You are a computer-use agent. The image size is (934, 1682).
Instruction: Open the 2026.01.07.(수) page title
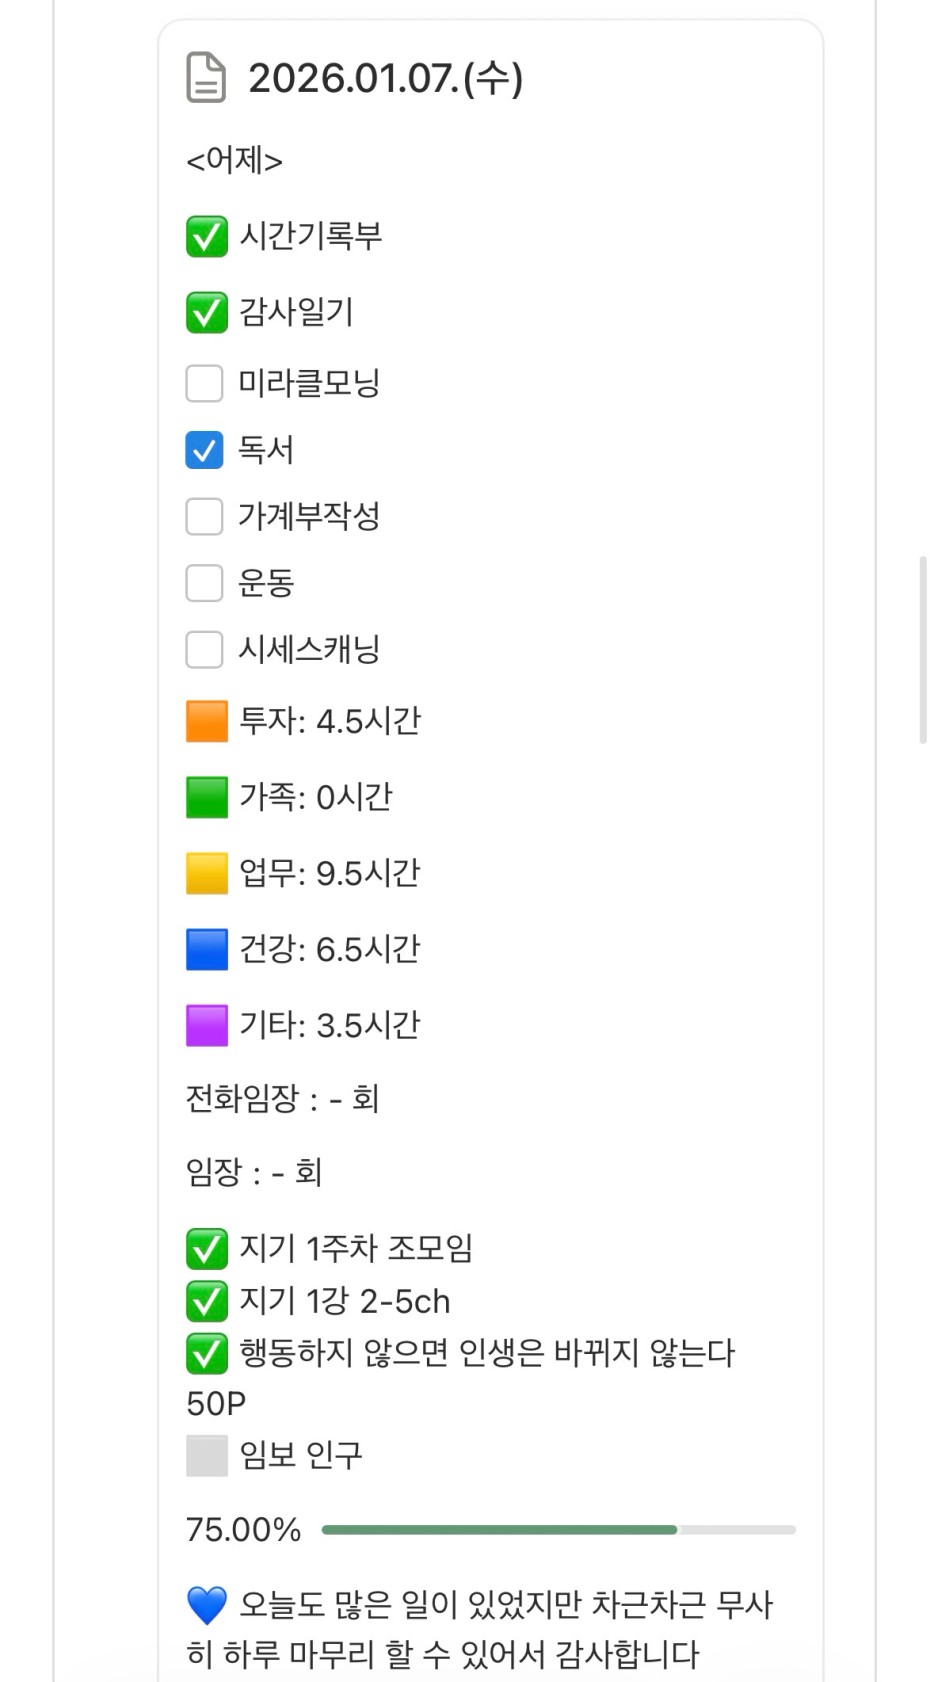tap(385, 78)
